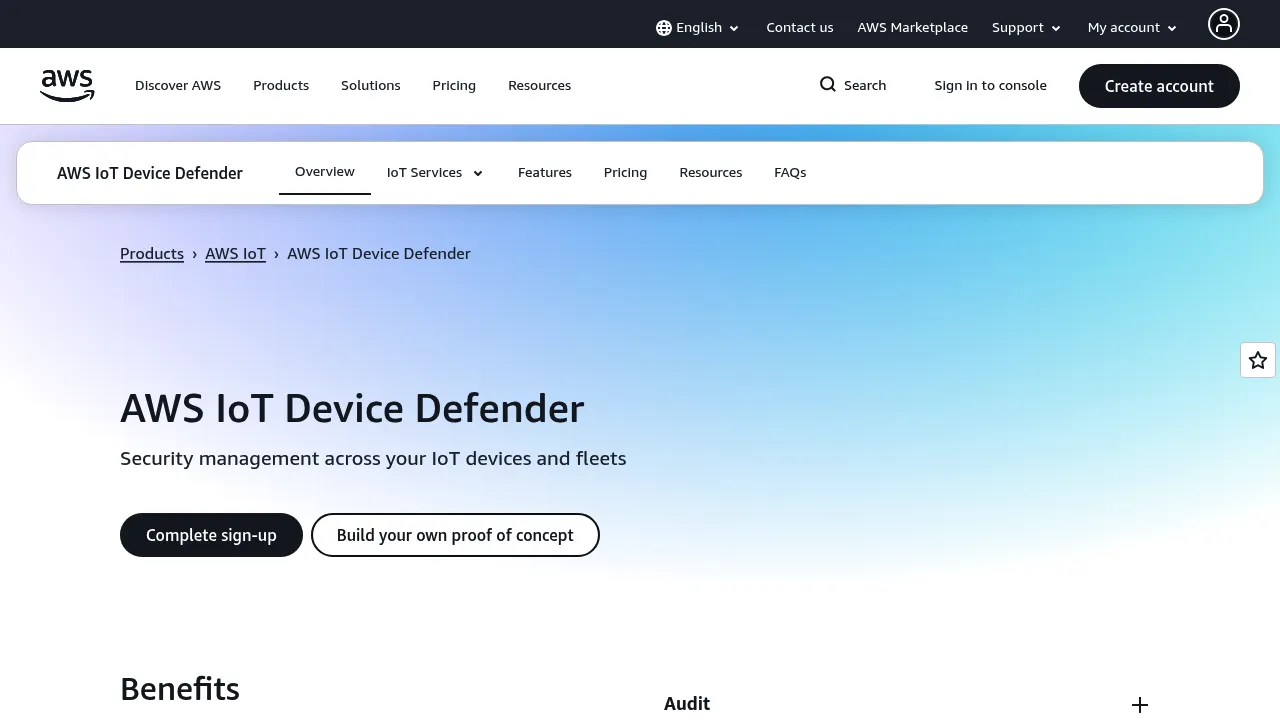Click the magnifying glass search icon

click(x=828, y=85)
